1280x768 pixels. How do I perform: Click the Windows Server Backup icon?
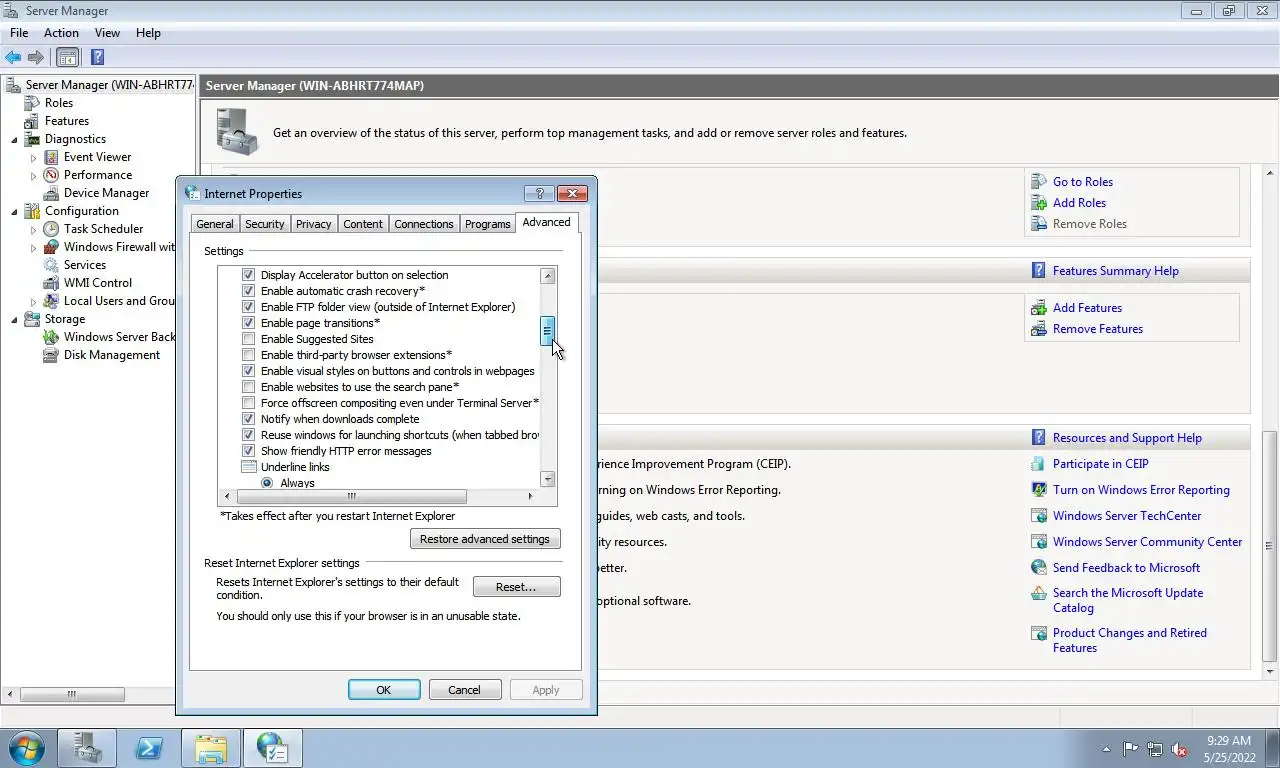(x=52, y=337)
